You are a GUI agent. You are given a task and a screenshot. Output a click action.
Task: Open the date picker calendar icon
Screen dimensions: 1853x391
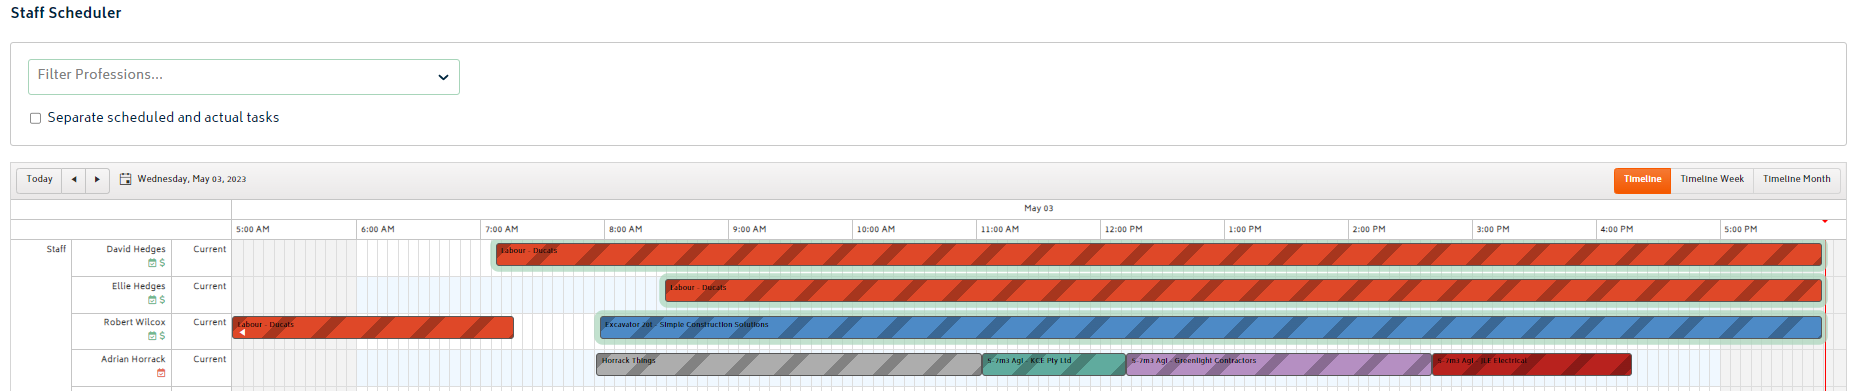coord(126,179)
